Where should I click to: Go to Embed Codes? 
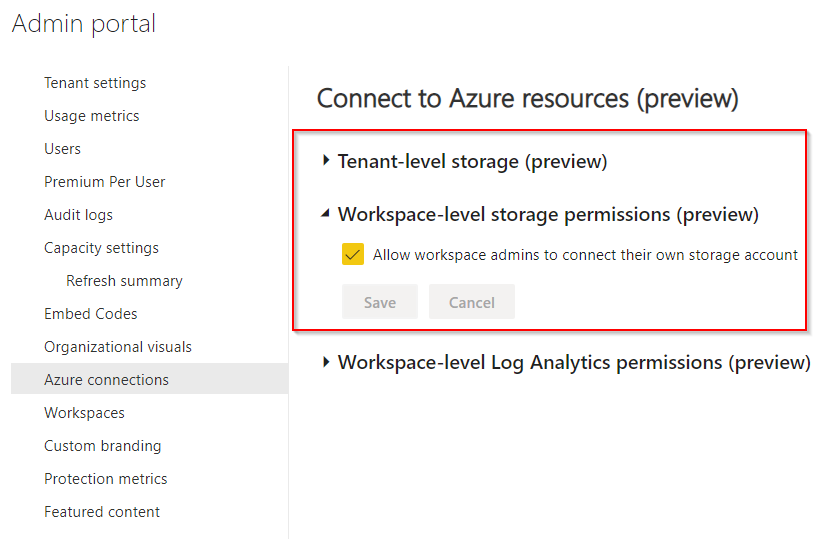point(91,313)
